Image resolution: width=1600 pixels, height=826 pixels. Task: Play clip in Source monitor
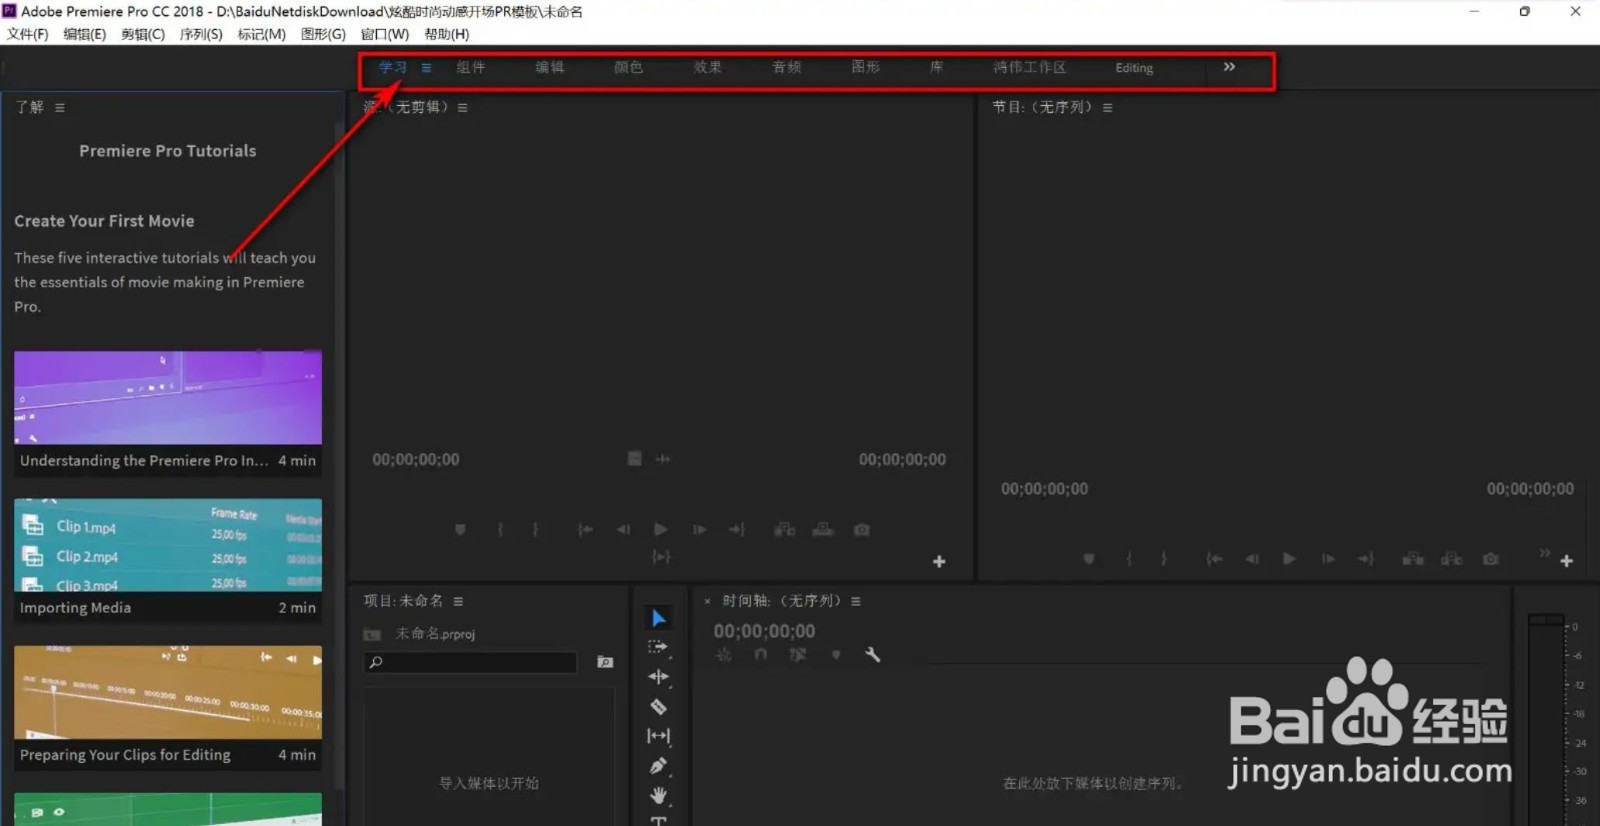click(661, 529)
